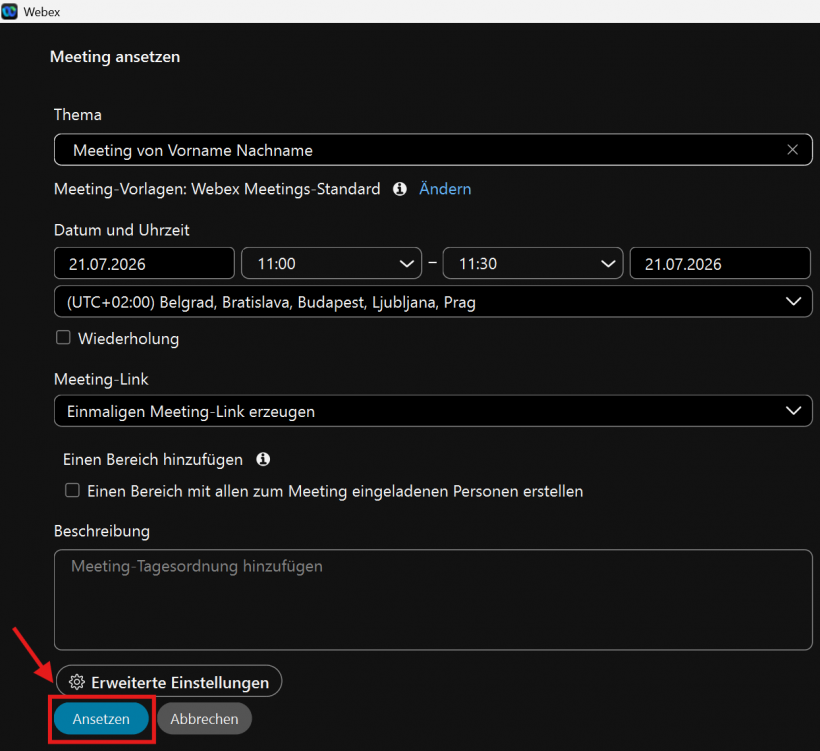
Task: Click the Thema text field
Action: click(x=433, y=150)
